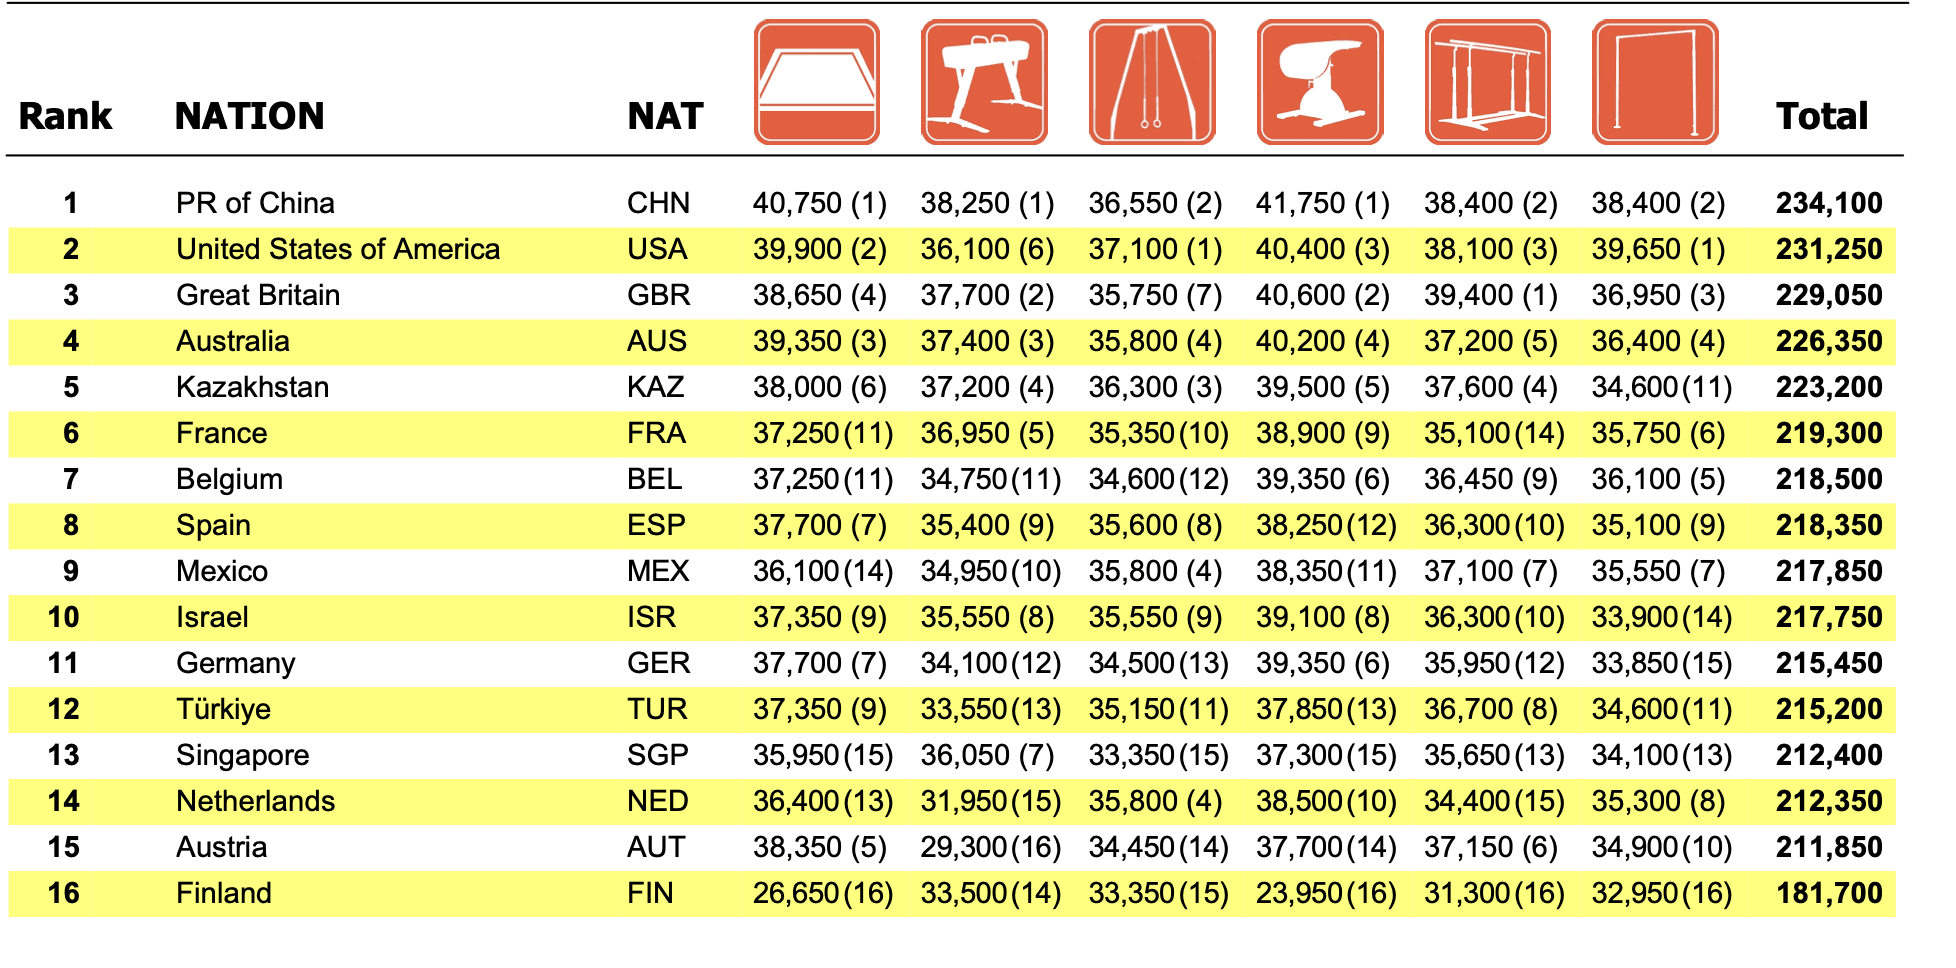Click Austria floor score 38,350 (5)

(820, 847)
